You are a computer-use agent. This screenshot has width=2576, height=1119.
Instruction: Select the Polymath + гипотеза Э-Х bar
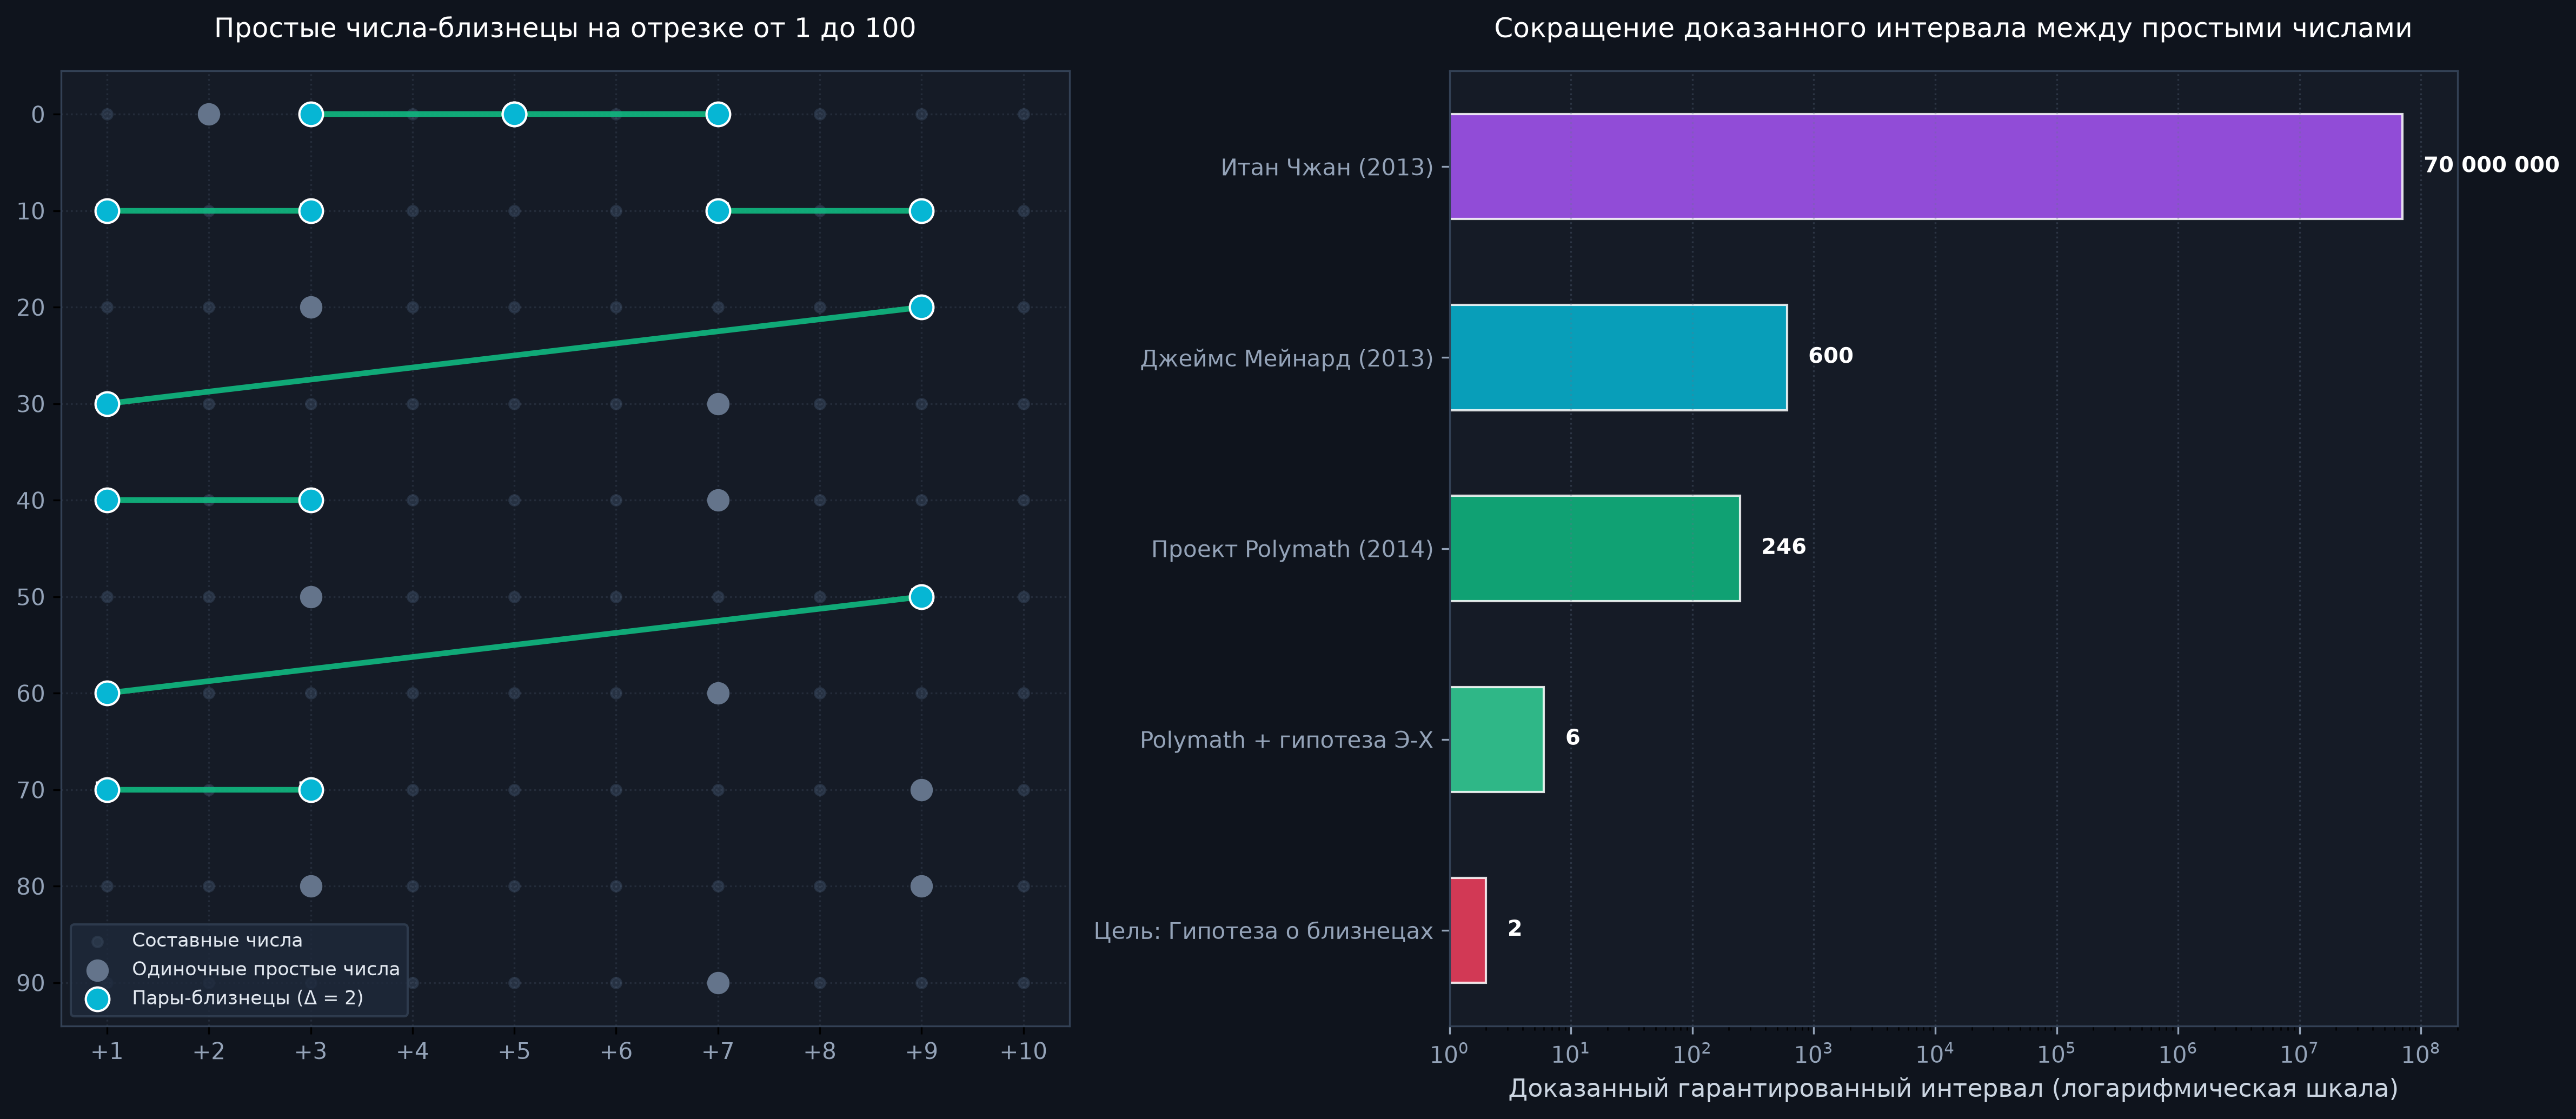pyautogui.click(x=1497, y=739)
